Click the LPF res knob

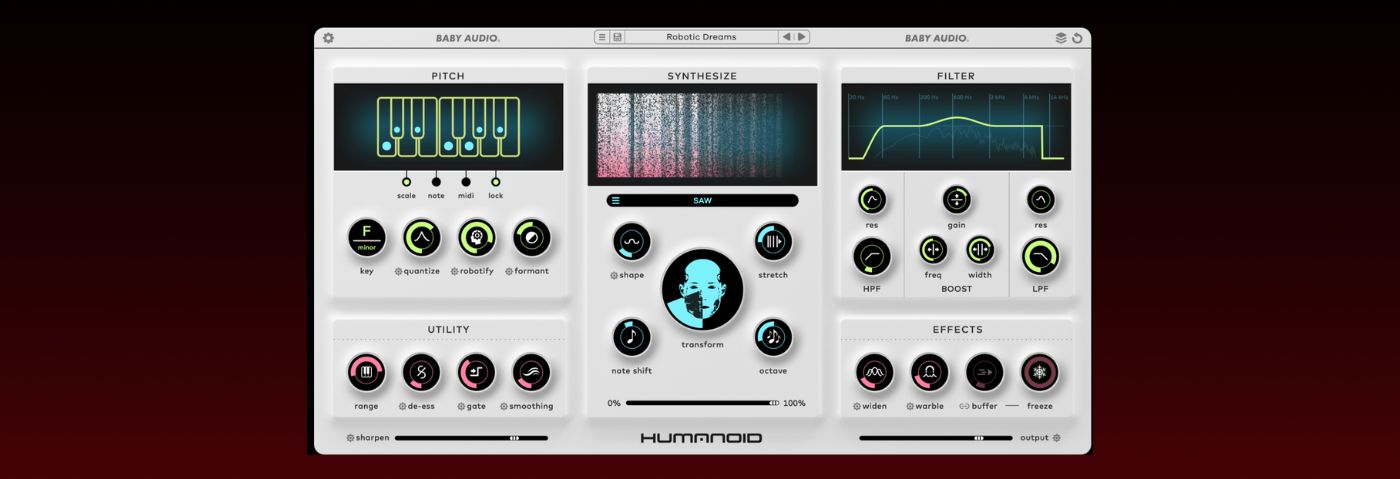click(x=1041, y=200)
